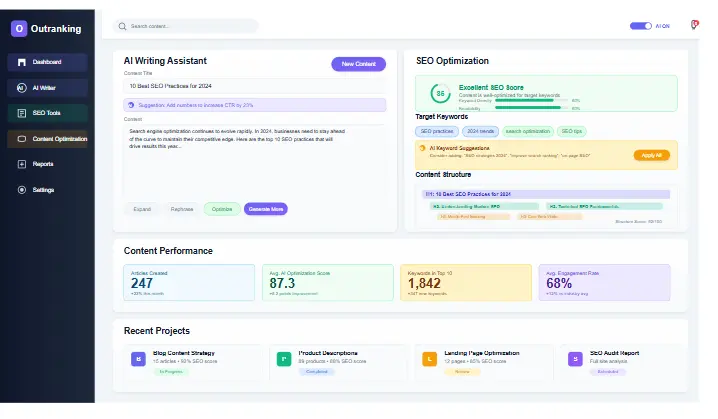The height and width of the screenshot is (419, 718).
Task: Click the 'Scheduled' status badge
Action: tap(608, 372)
